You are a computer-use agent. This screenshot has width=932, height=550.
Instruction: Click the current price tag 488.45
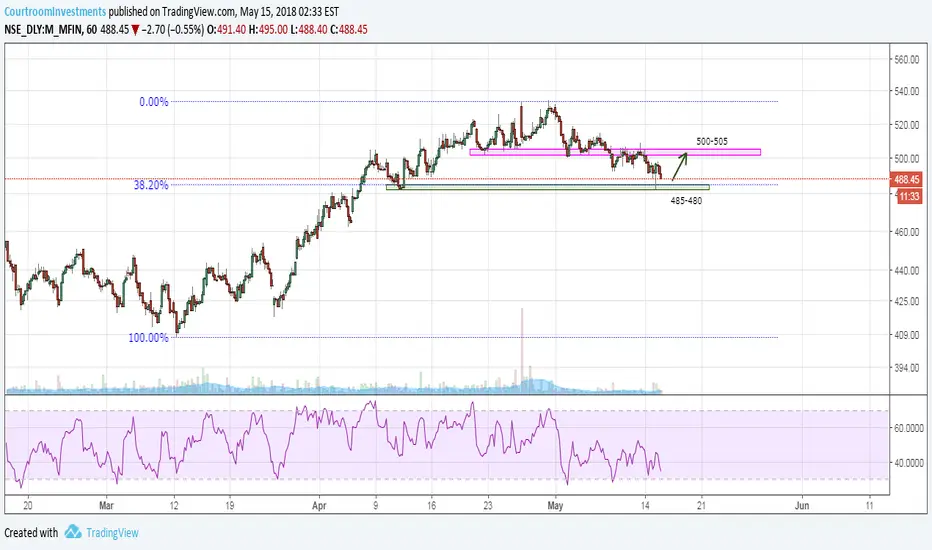point(906,179)
